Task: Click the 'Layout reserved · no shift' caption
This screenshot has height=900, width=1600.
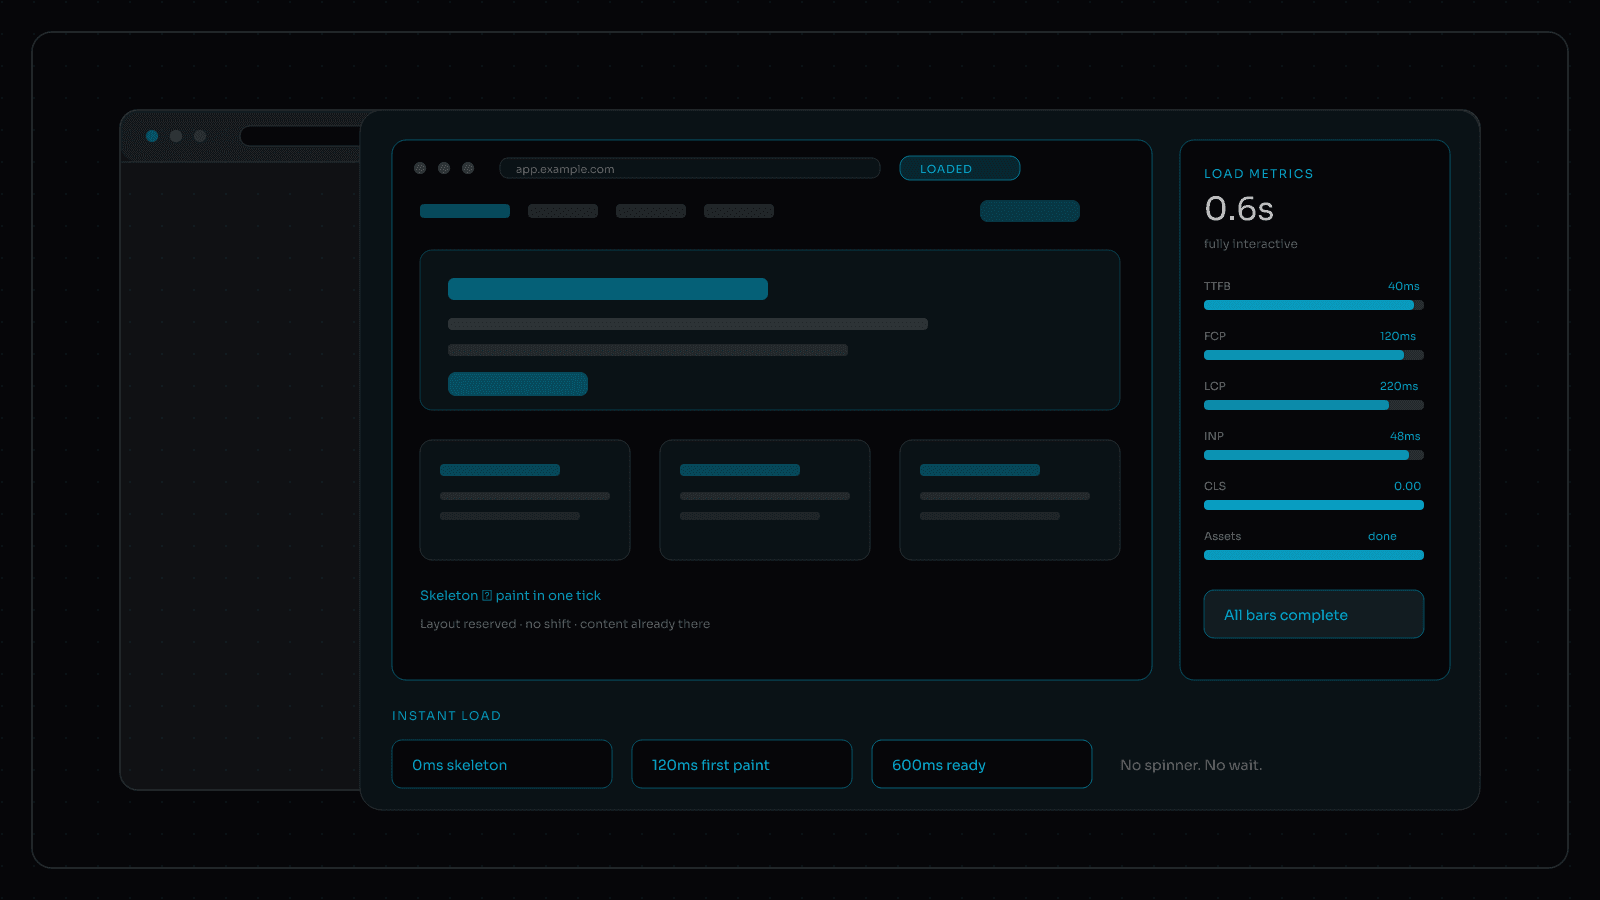Action: (x=565, y=624)
